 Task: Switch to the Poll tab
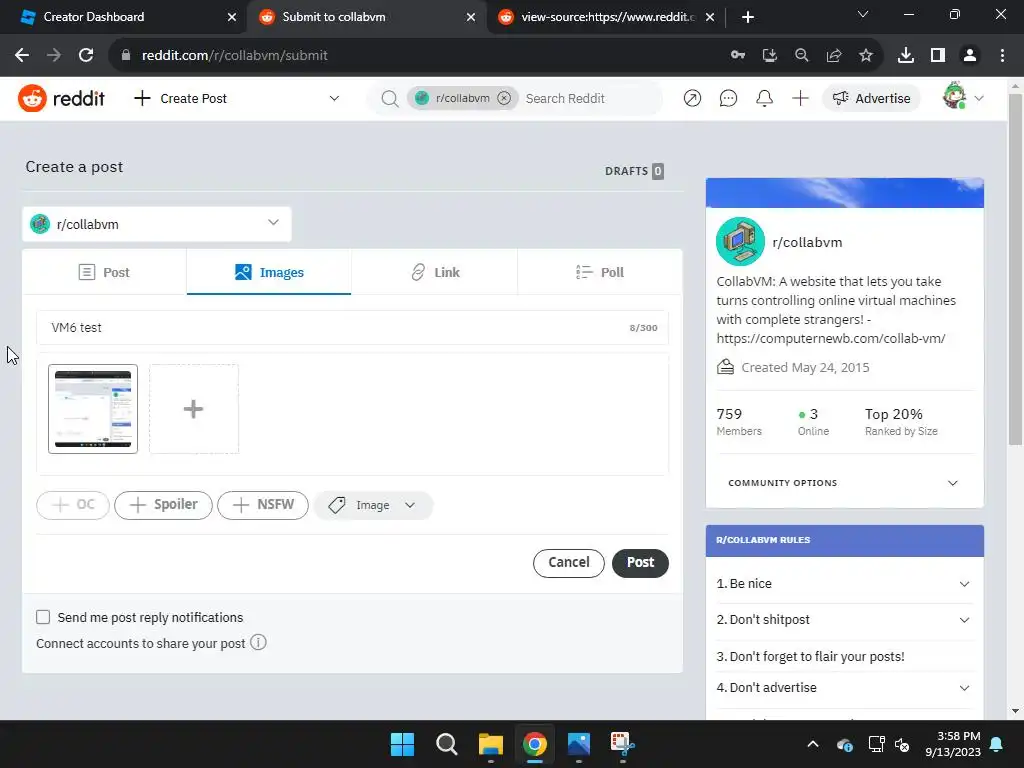pos(600,272)
